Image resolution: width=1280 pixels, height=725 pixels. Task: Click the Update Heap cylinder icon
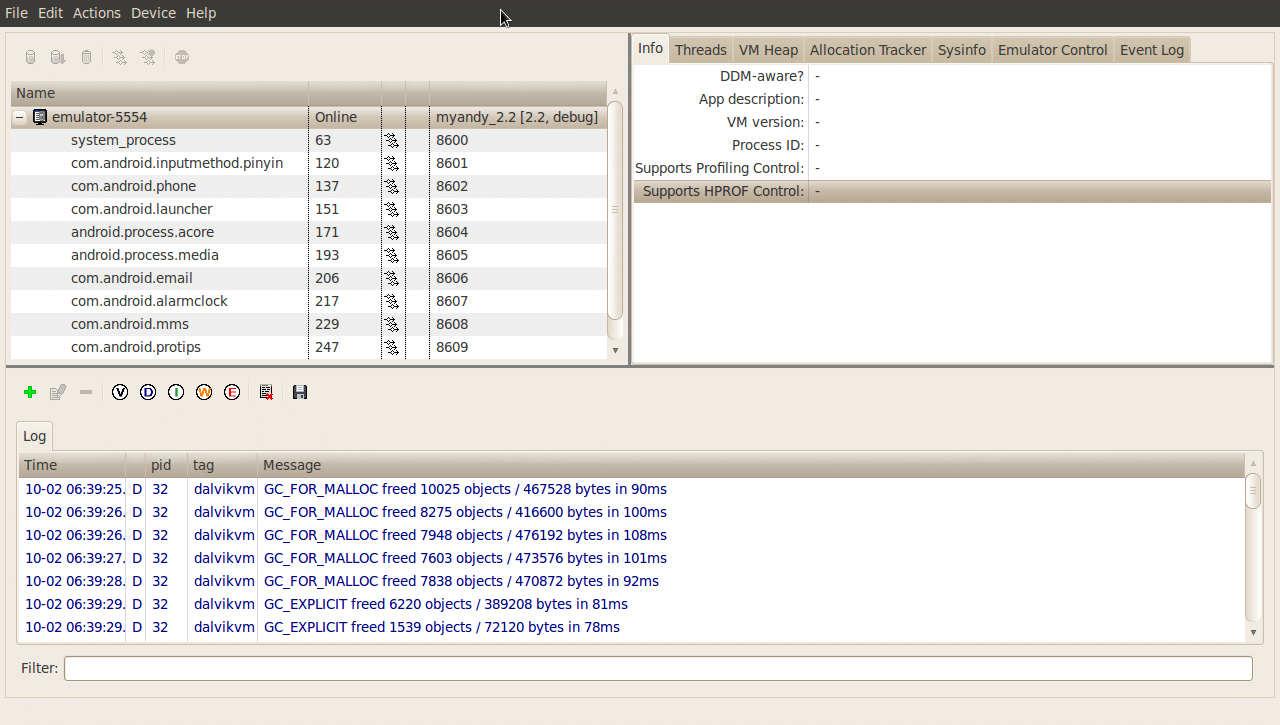pos(30,57)
